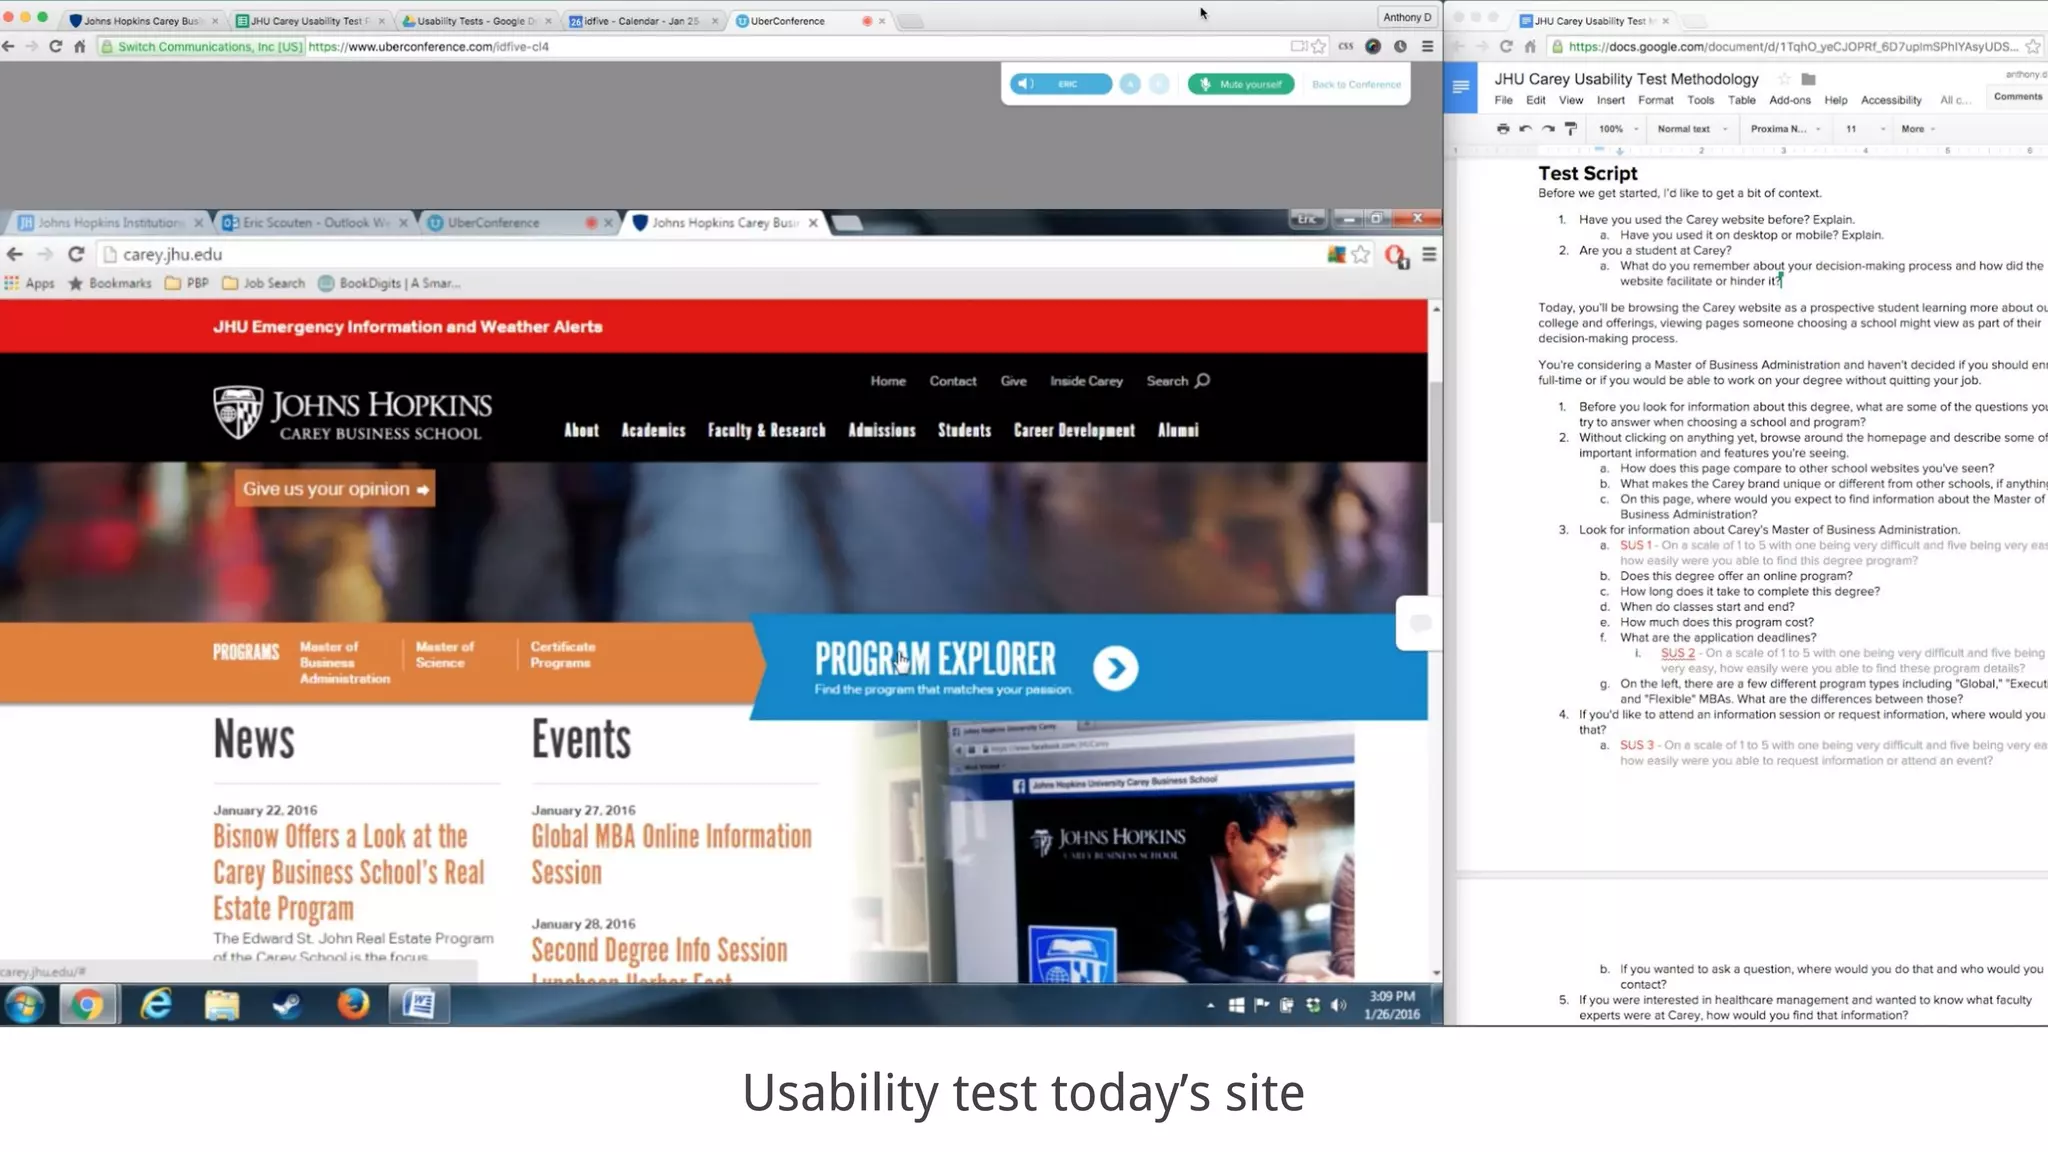Screen dimensions: 2048x1152
Task: Open Steam from the Windows taskbar
Action: click(288, 1005)
